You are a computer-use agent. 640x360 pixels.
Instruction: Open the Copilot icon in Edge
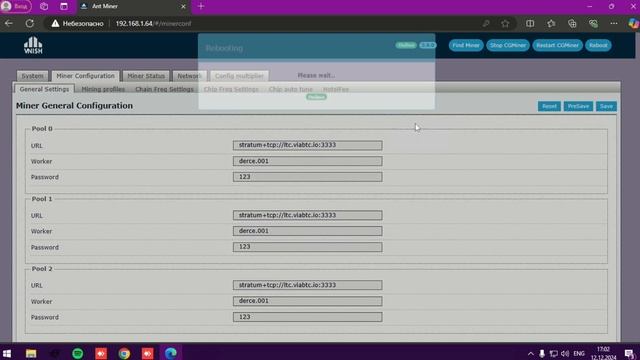633,24
